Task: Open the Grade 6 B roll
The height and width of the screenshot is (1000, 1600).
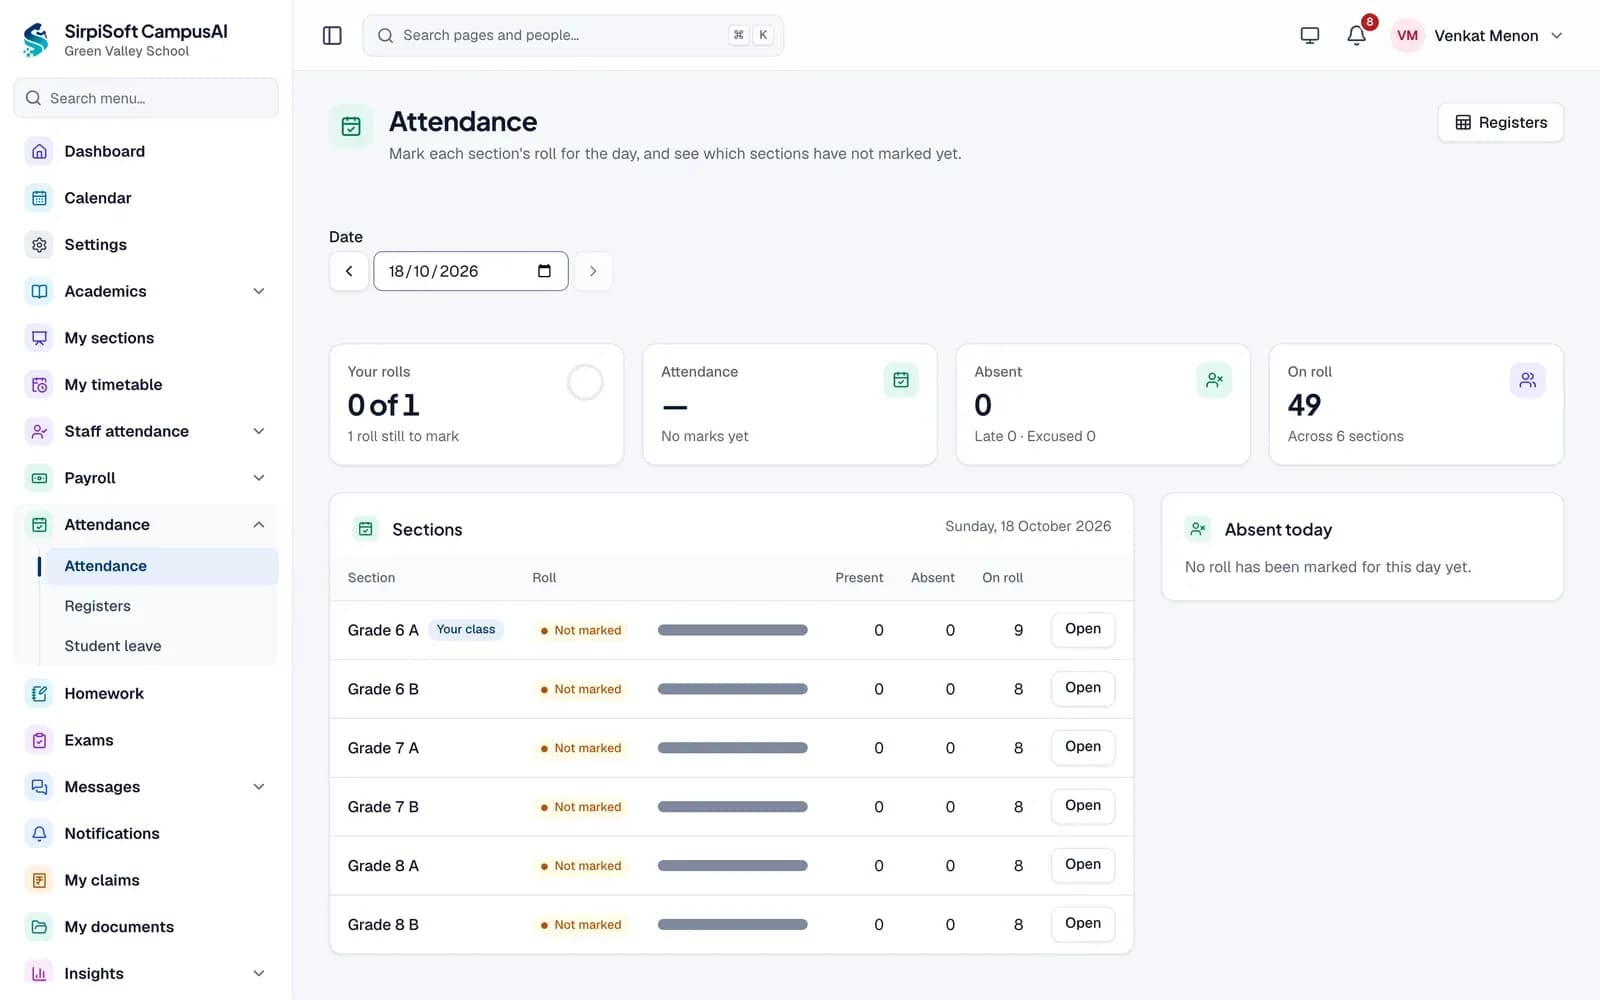Action: point(1082,688)
